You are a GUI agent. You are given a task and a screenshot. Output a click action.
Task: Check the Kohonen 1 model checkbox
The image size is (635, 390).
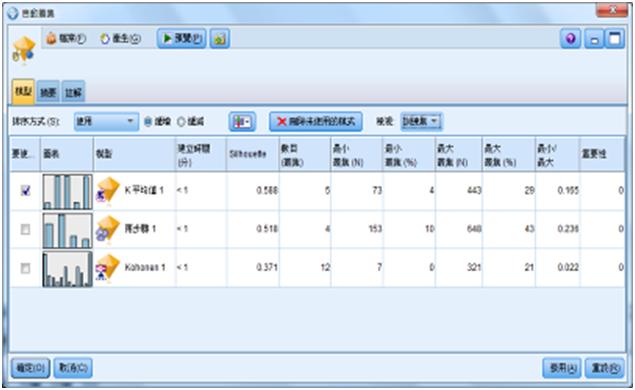pos(26,268)
